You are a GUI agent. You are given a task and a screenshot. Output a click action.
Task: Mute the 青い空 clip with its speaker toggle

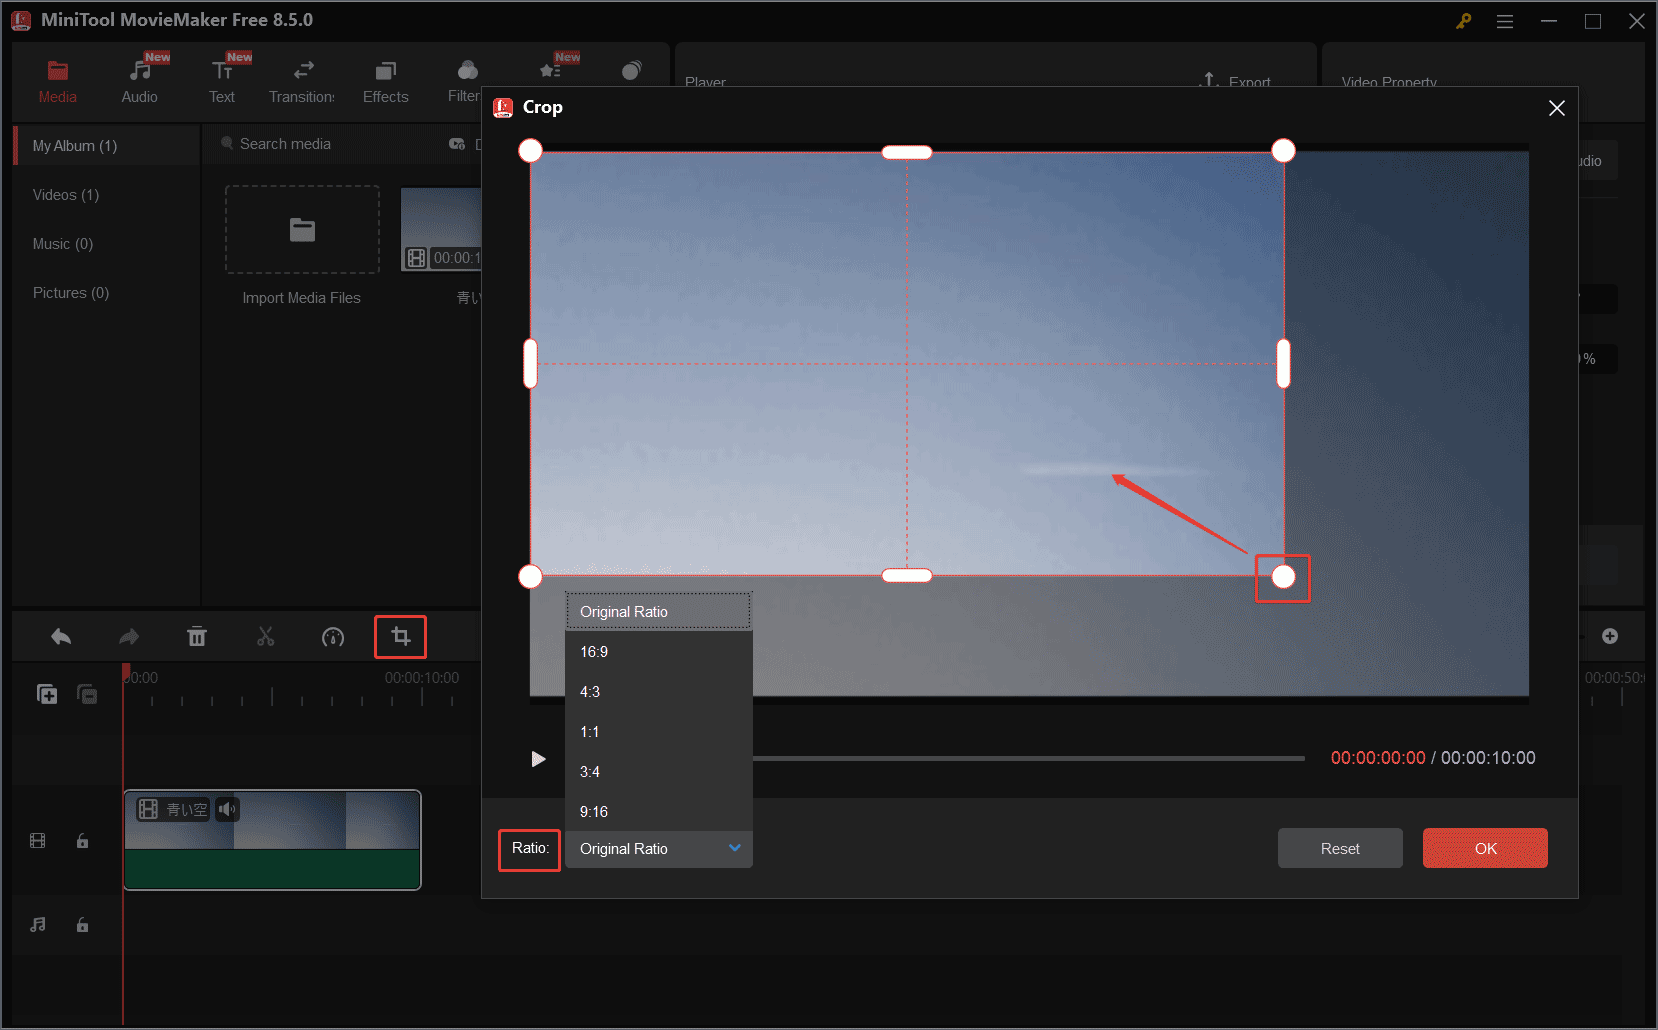227,809
